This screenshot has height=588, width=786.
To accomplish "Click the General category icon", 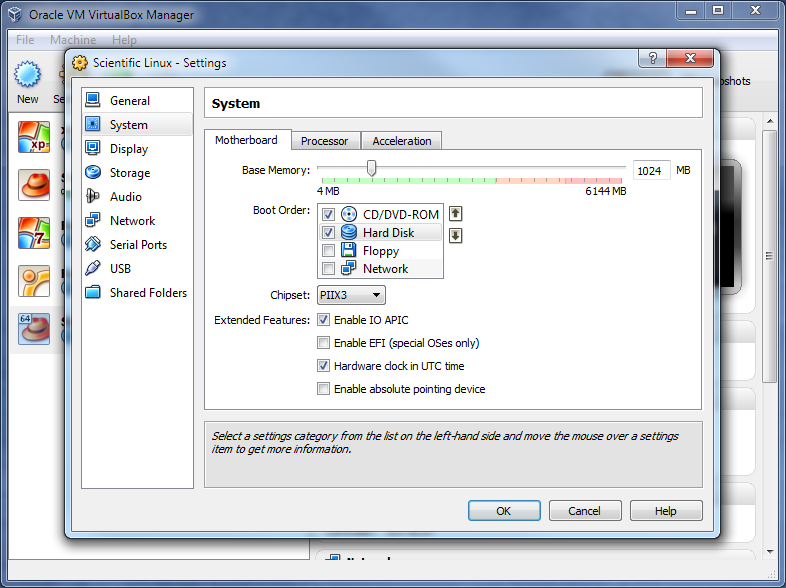I will point(93,100).
